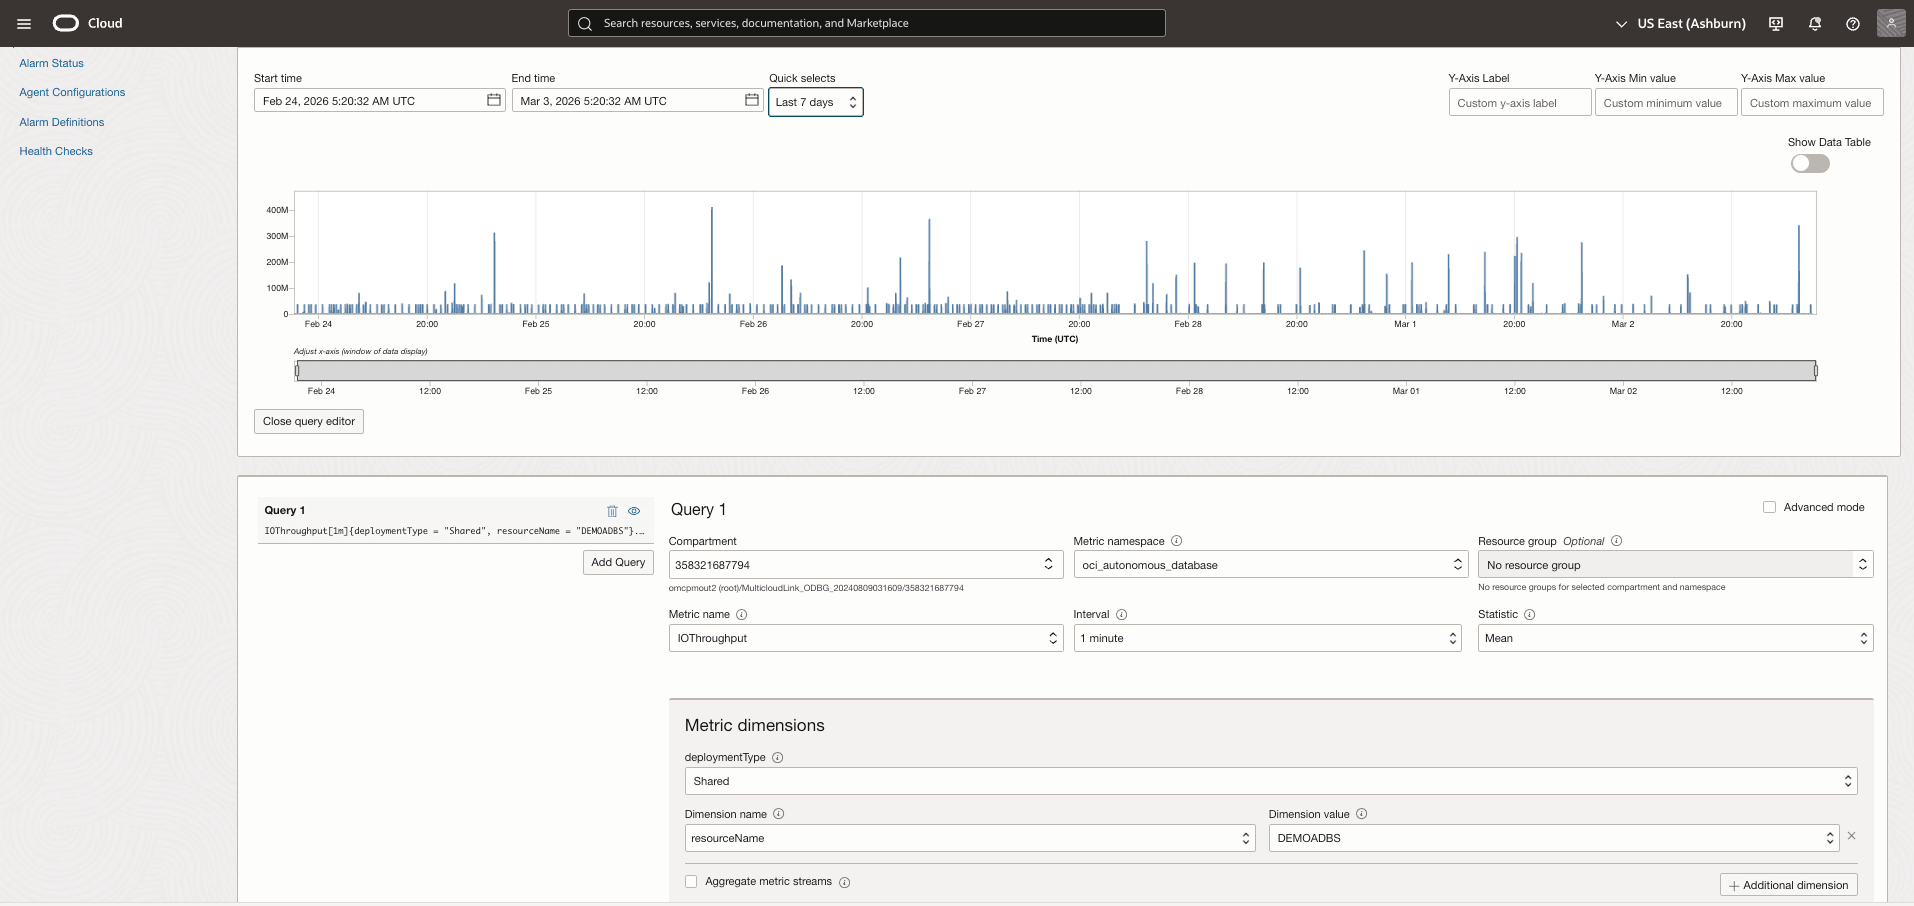
Task: Click the Add Query button
Action: tap(618, 562)
